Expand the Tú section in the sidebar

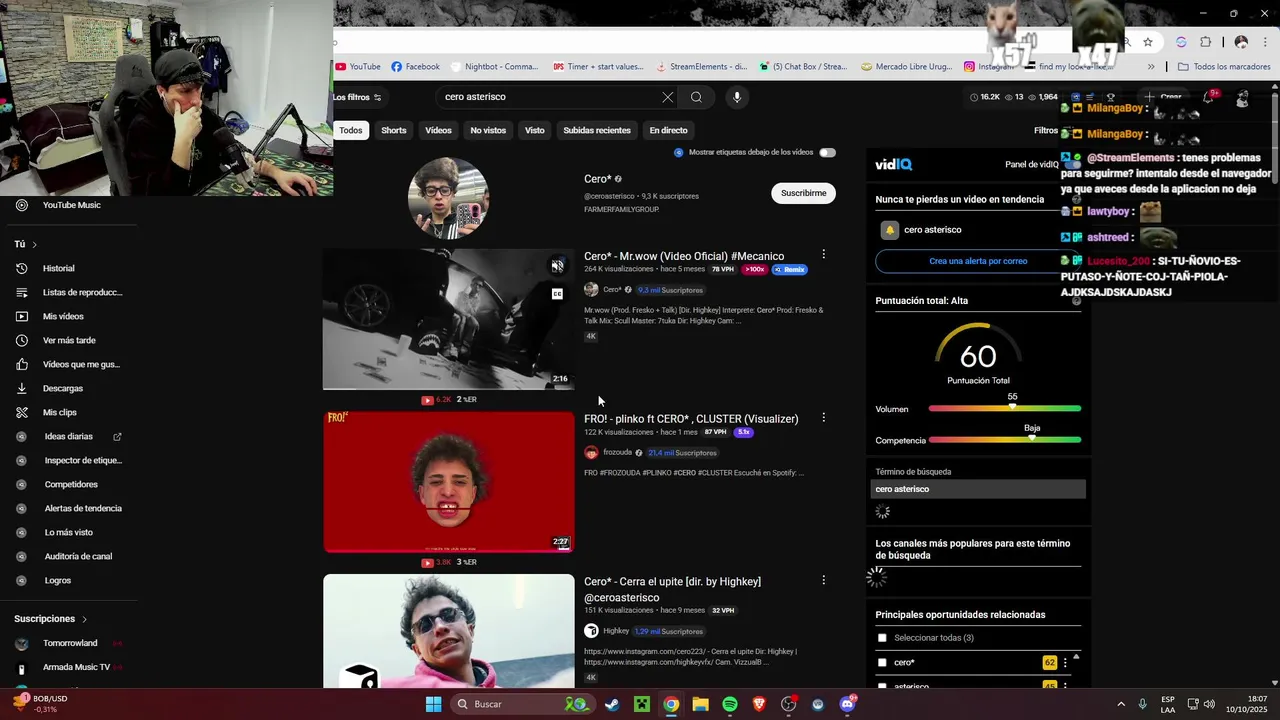coord(26,244)
